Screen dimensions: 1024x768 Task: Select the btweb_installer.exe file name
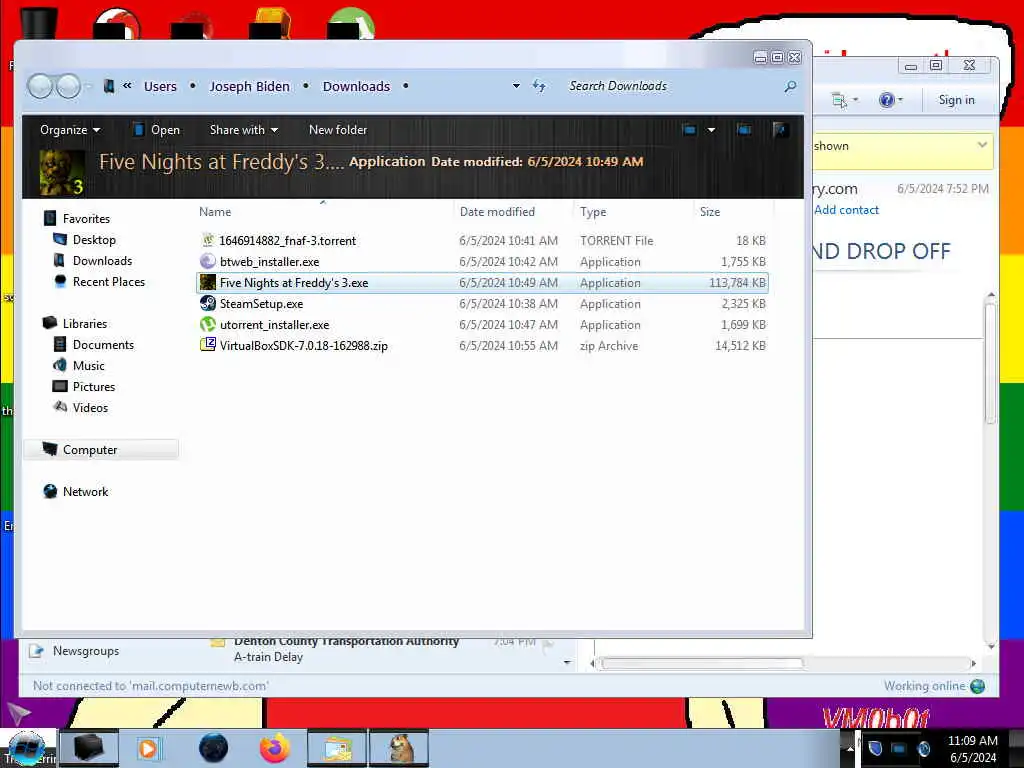click(270, 261)
